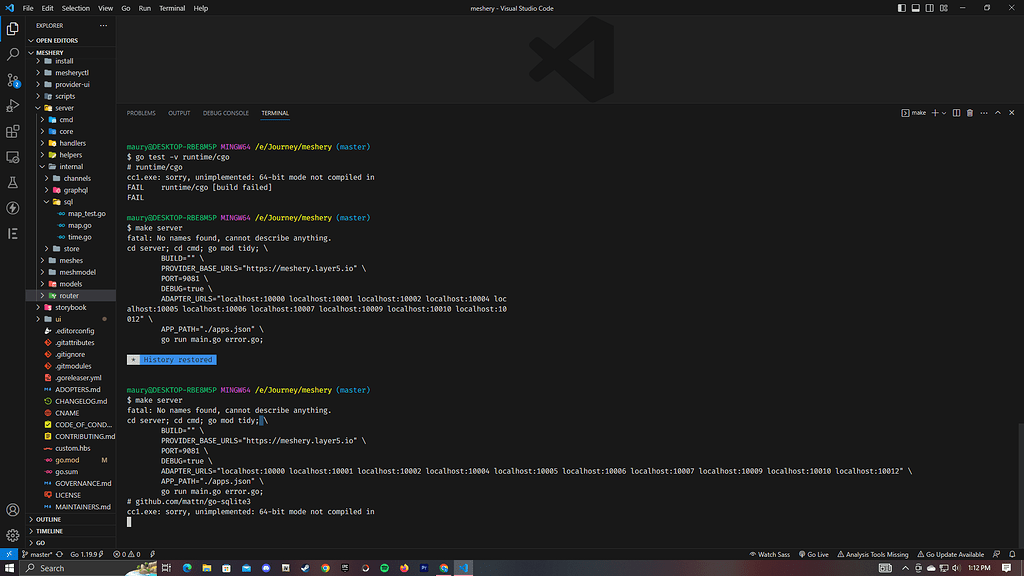Maximize the terminal panel size
The width and height of the screenshot is (1024, 576).
[997, 113]
